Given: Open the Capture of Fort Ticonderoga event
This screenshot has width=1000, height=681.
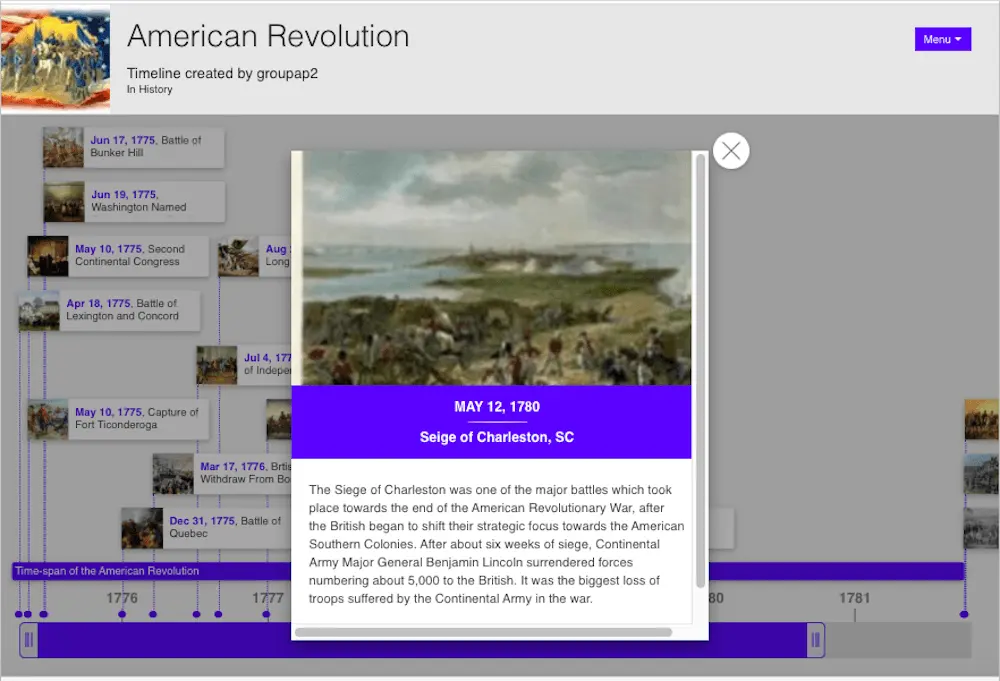Looking at the screenshot, I should [118, 419].
